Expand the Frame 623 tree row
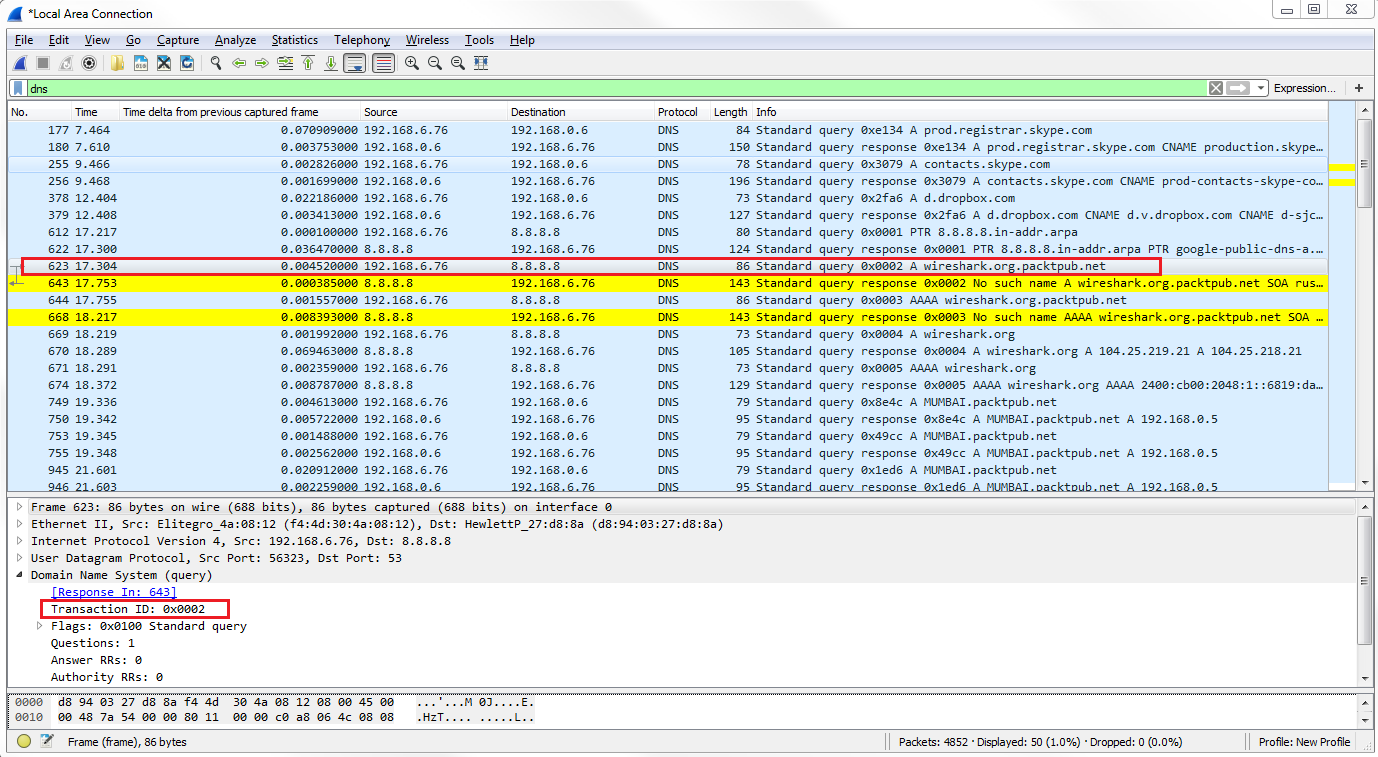 [x=19, y=507]
